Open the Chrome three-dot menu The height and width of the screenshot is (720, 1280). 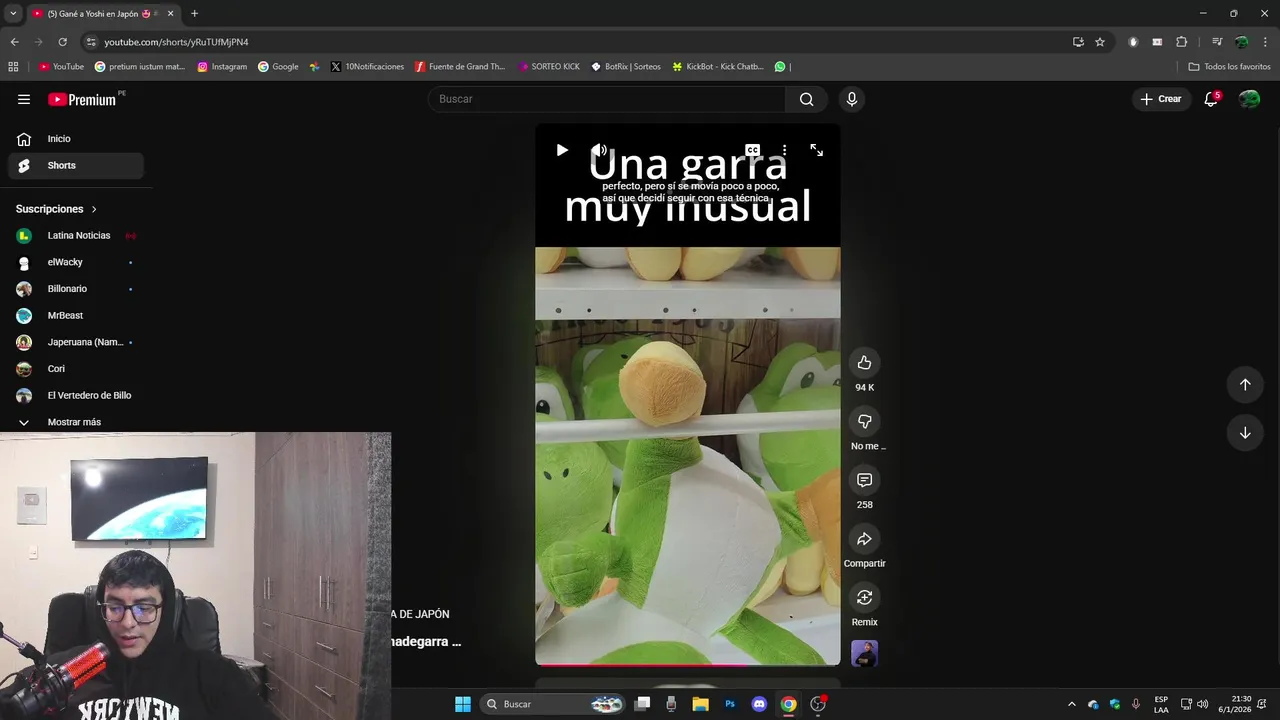1266,42
